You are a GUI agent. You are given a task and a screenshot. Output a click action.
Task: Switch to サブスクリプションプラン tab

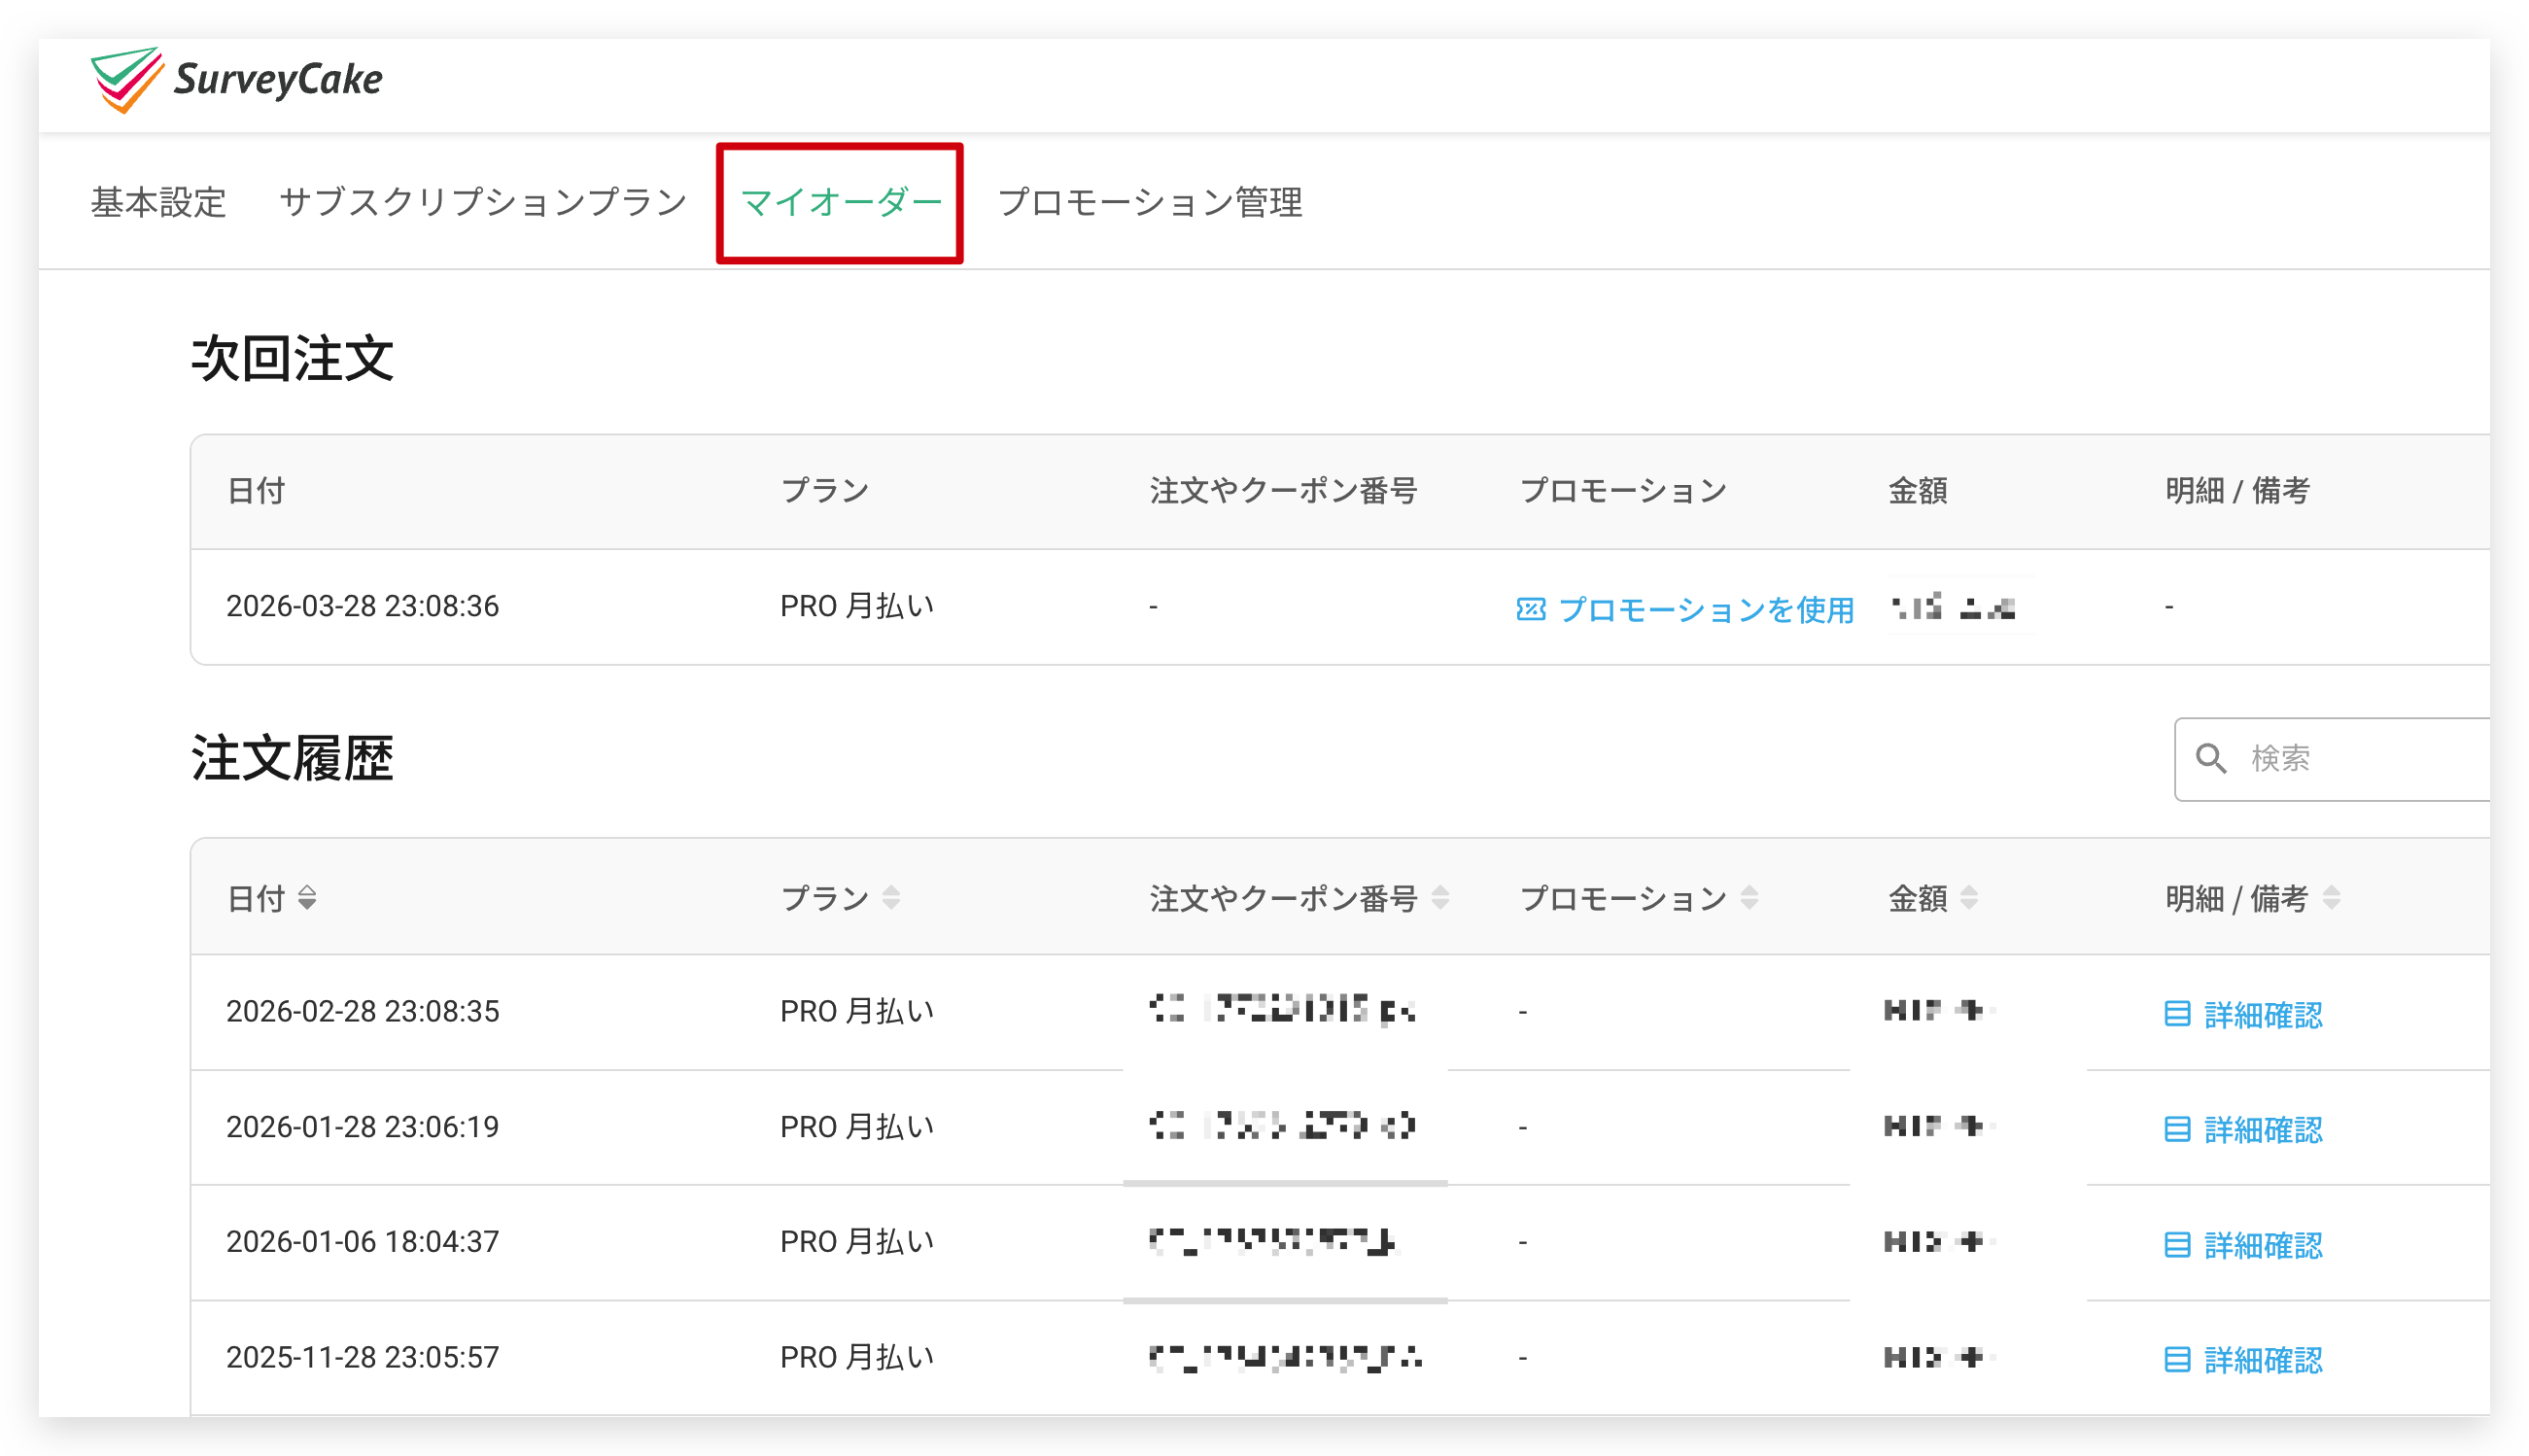pyautogui.click(x=483, y=203)
